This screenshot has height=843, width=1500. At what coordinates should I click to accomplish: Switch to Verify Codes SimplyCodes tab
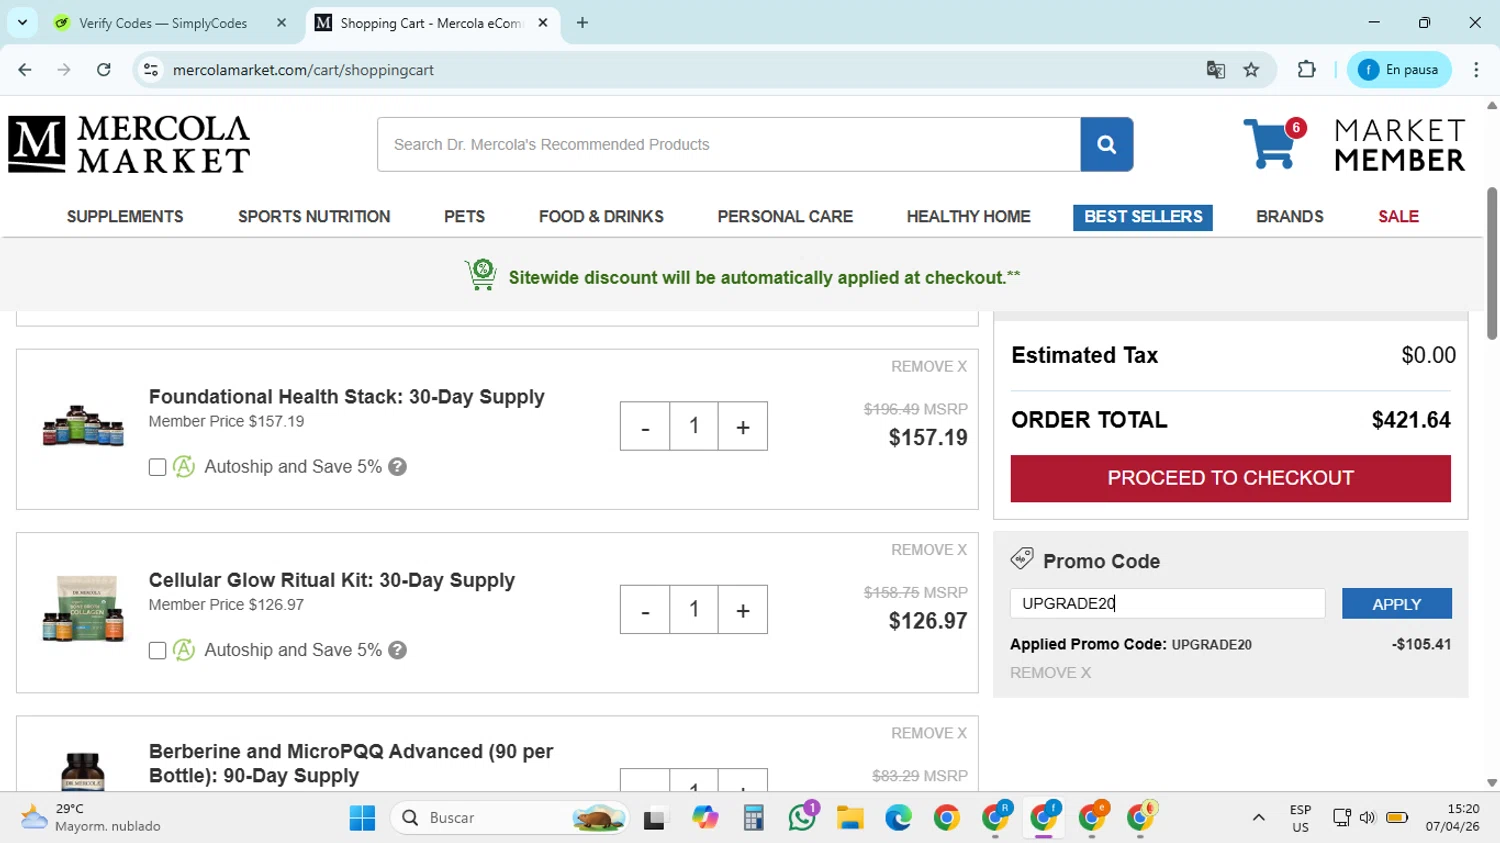pos(163,22)
